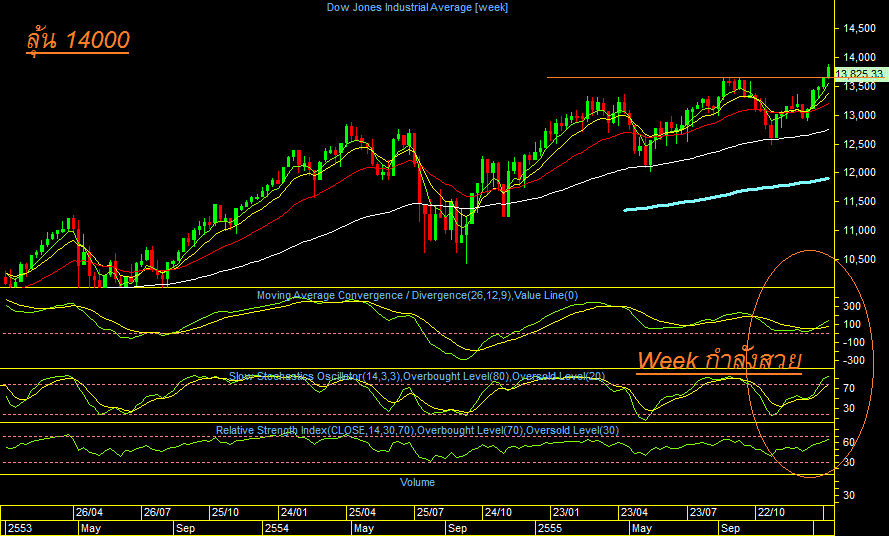Click the 60 value on RSI scale

pos(849,442)
